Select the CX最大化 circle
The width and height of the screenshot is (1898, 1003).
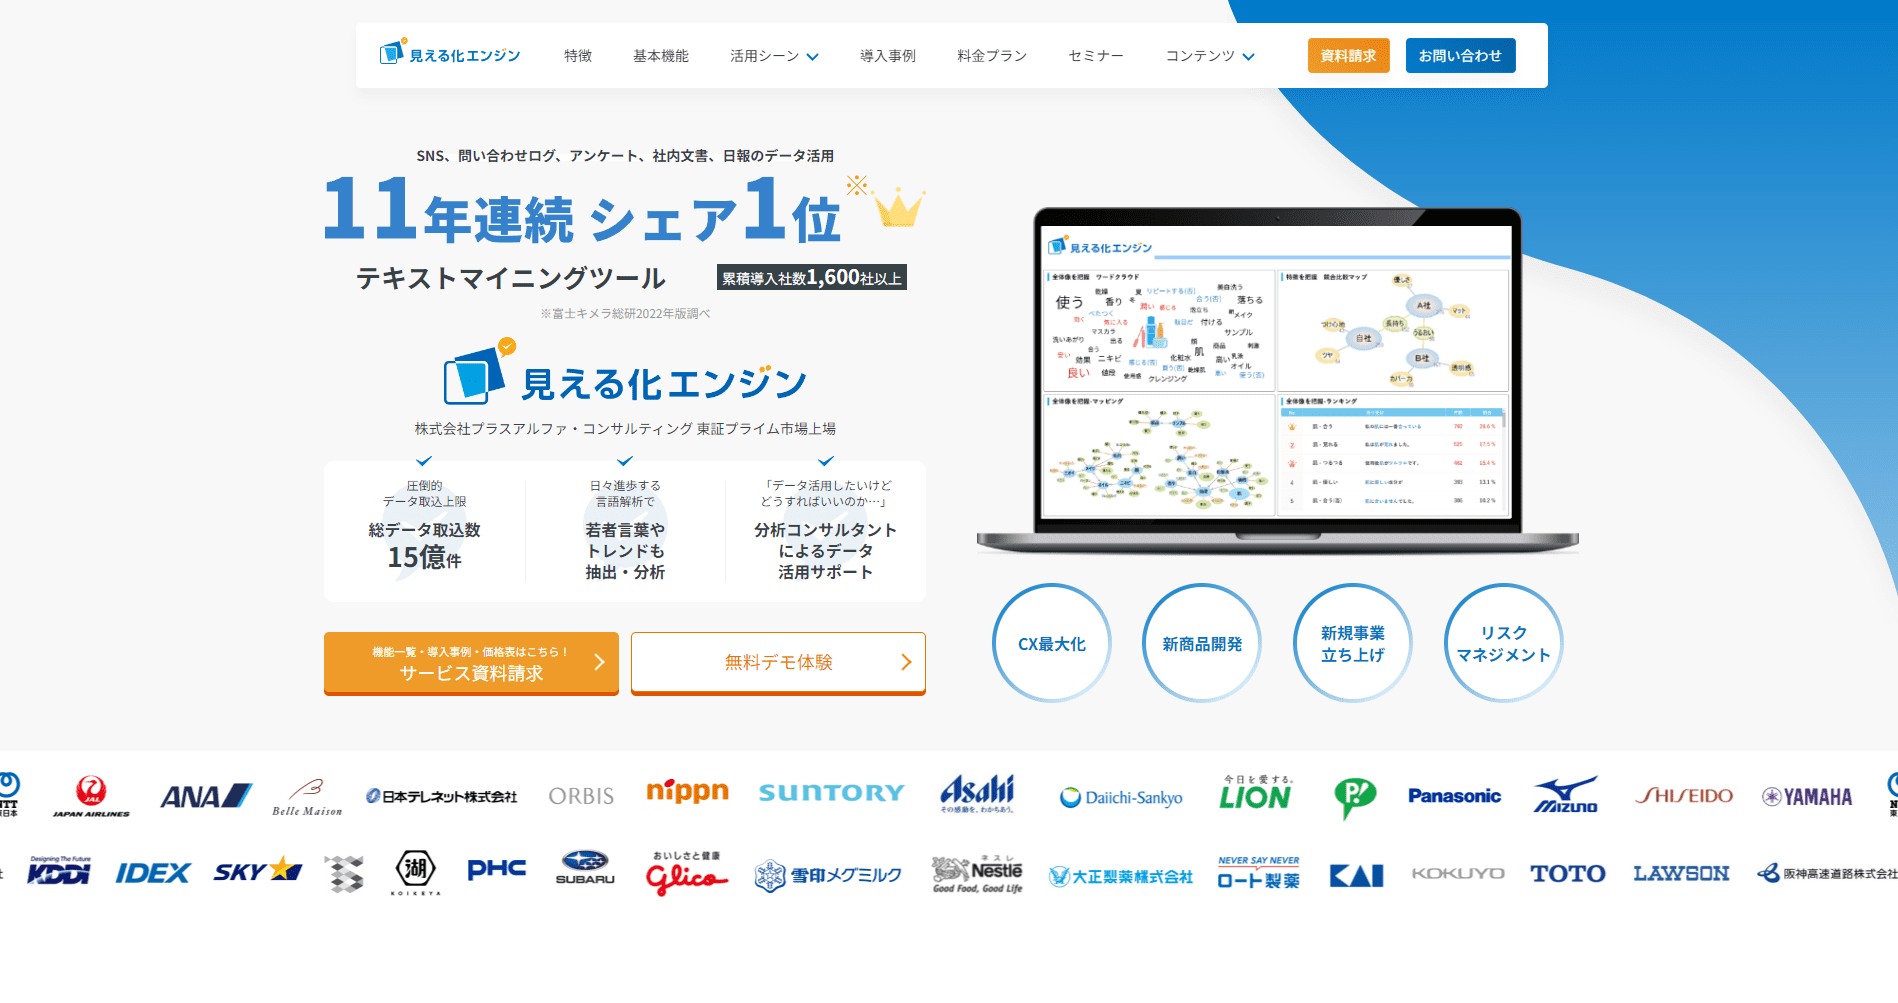pyautogui.click(x=1052, y=643)
